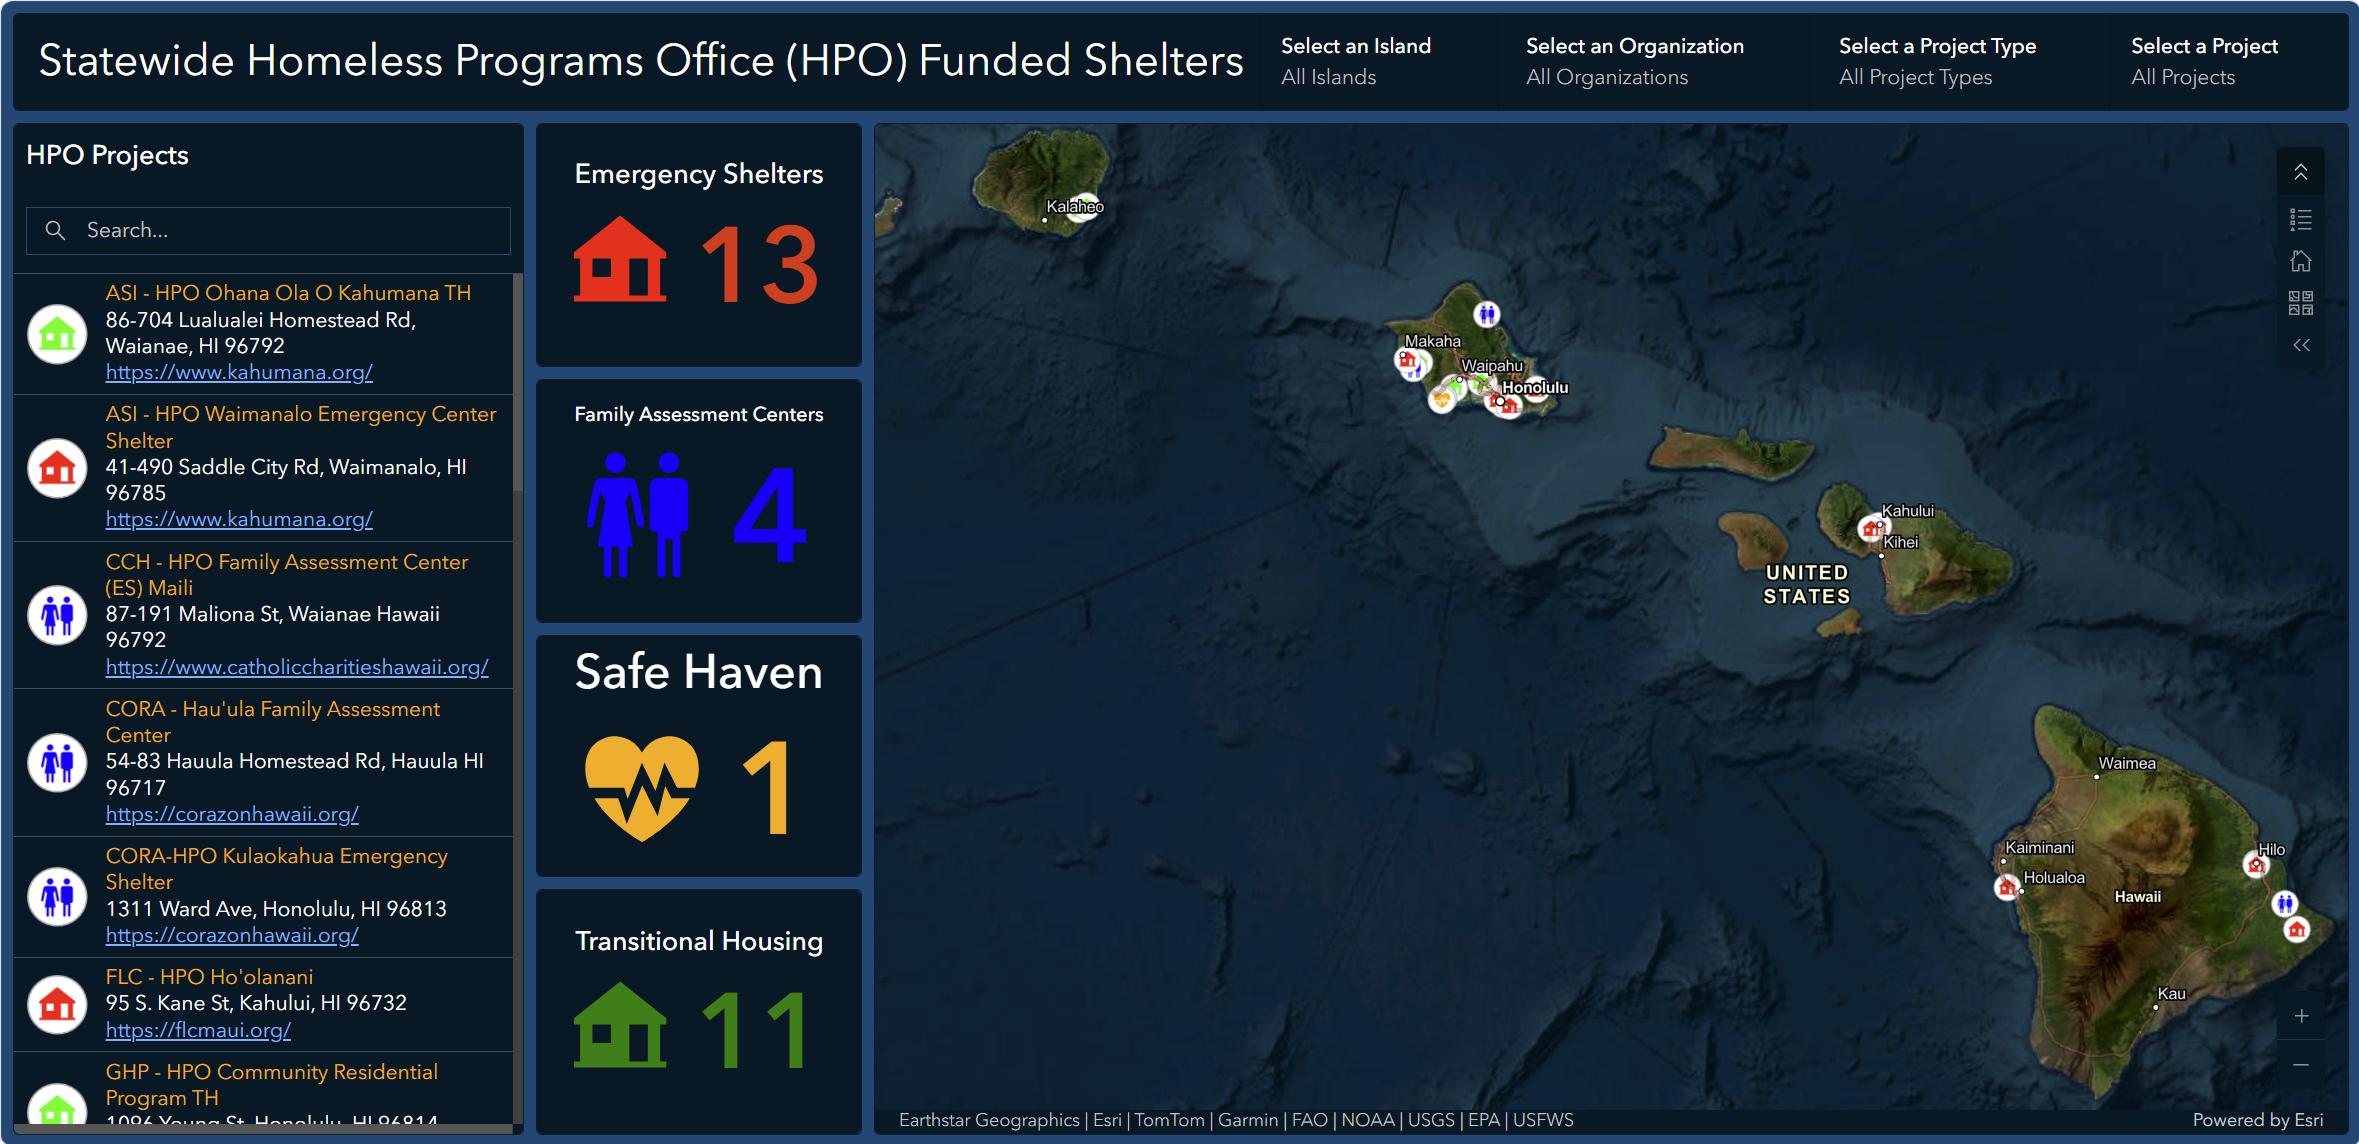Zoom out with the minus button
Screen dimensions: 2359x1144
(2301, 1065)
